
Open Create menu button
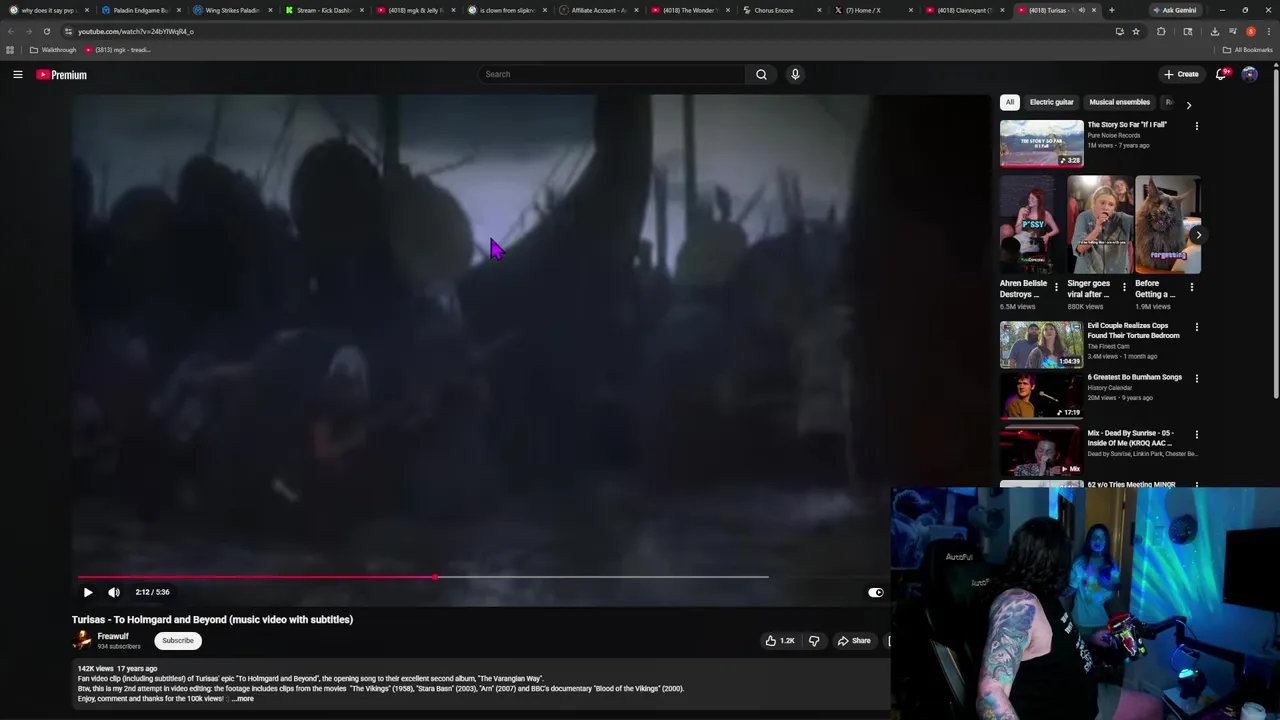pos(1181,74)
